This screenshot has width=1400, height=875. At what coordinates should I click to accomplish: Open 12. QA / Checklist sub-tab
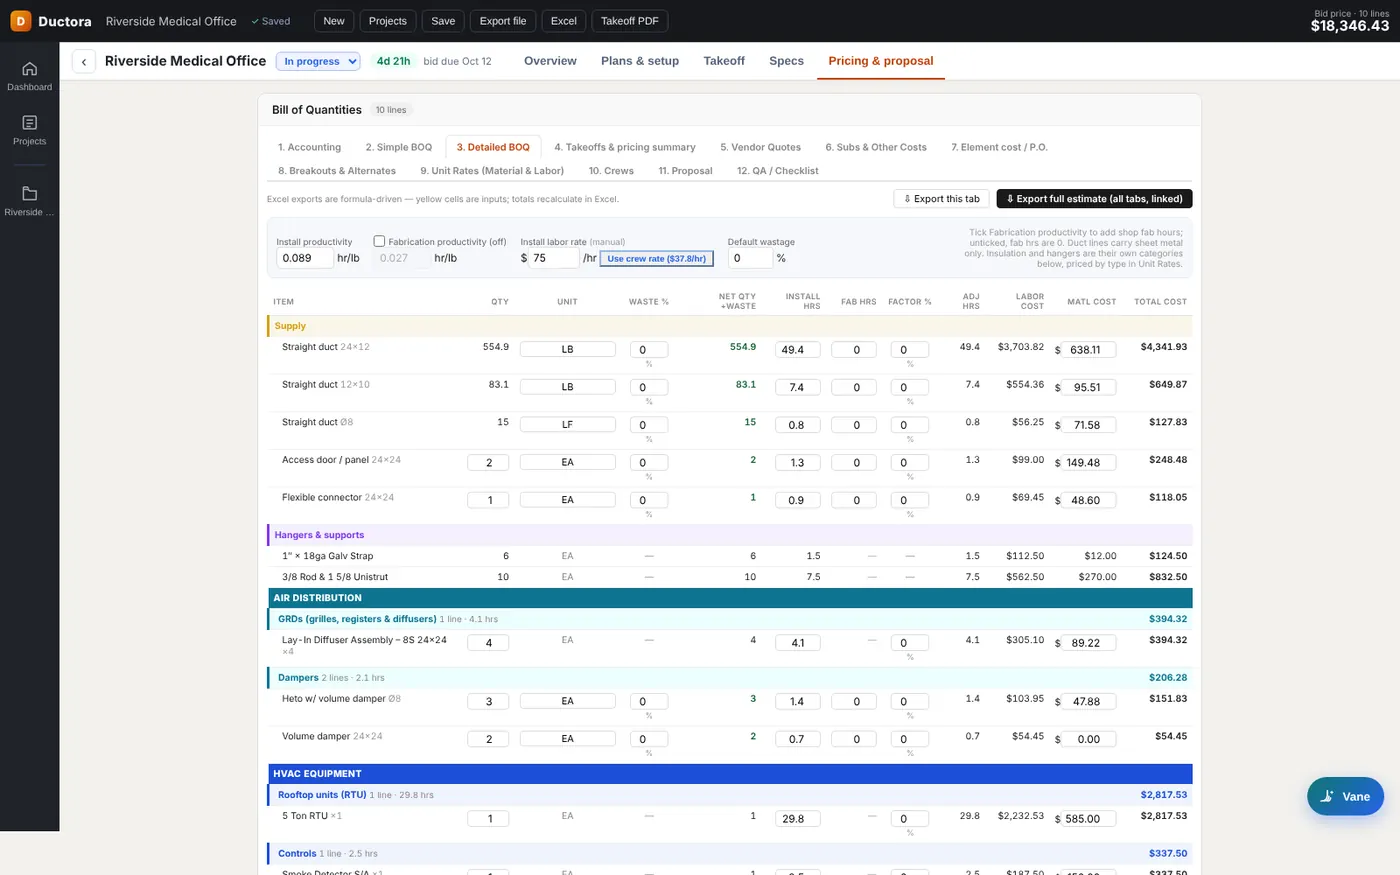pos(778,171)
